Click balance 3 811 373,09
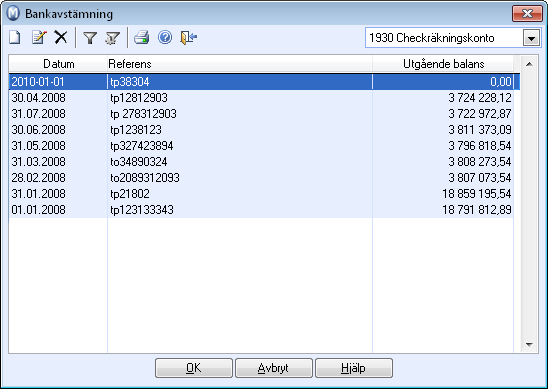The height and width of the screenshot is (389, 548). pyautogui.click(x=480, y=130)
